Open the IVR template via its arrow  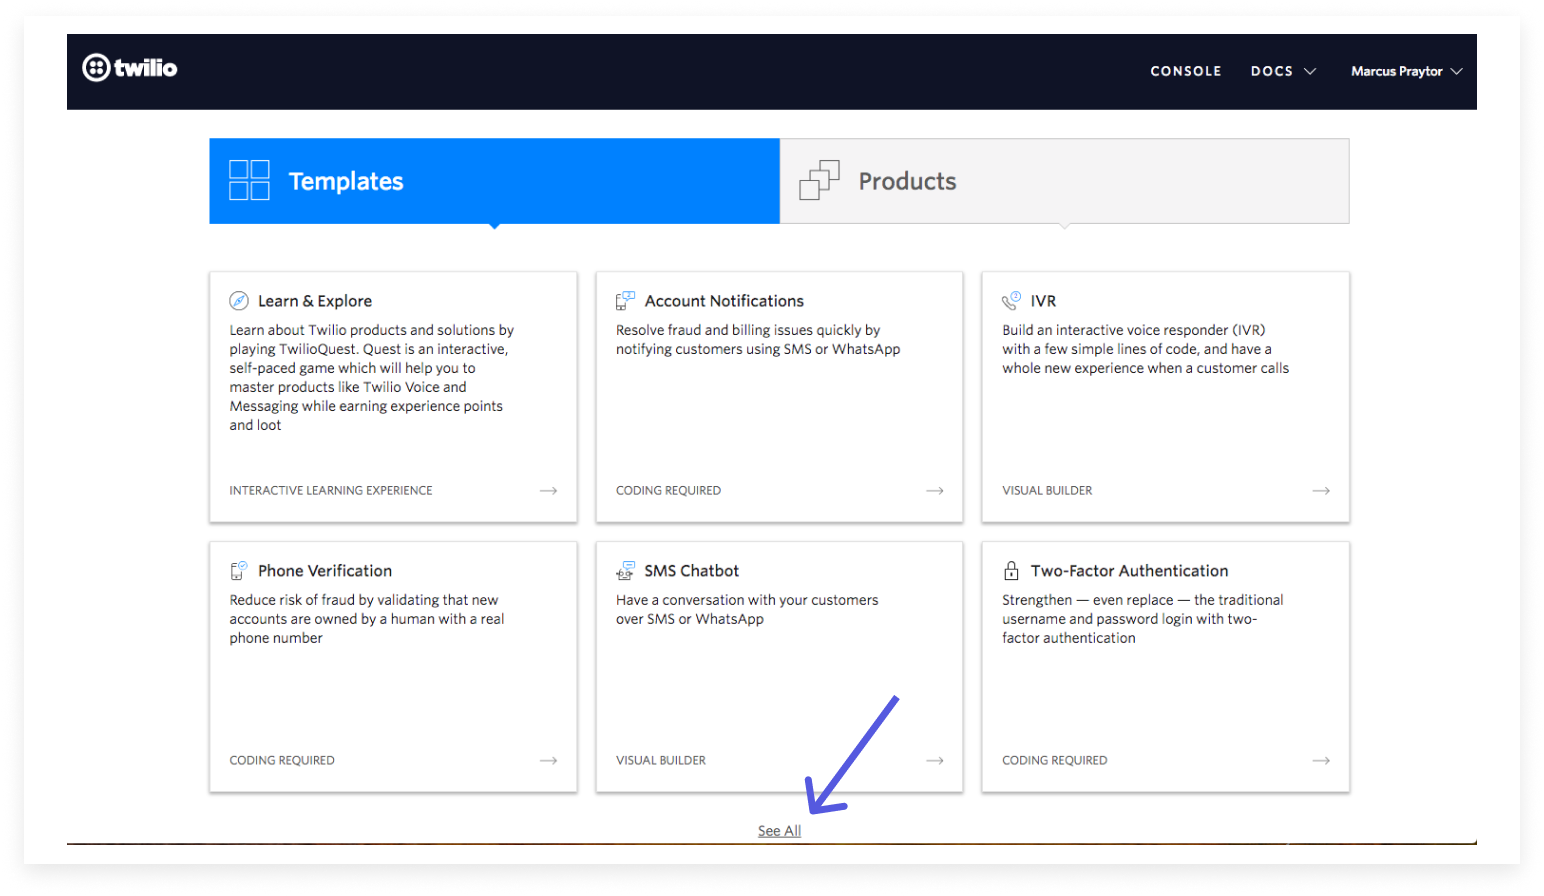[1322, 490]
